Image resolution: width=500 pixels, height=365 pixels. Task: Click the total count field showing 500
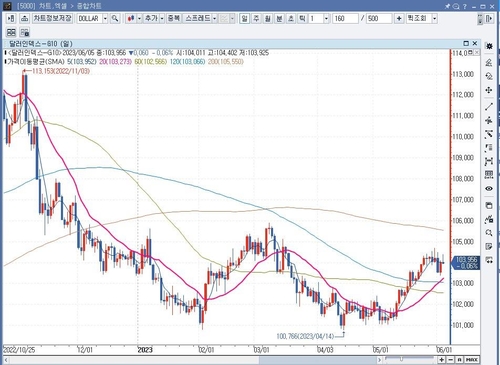(379, 18)
